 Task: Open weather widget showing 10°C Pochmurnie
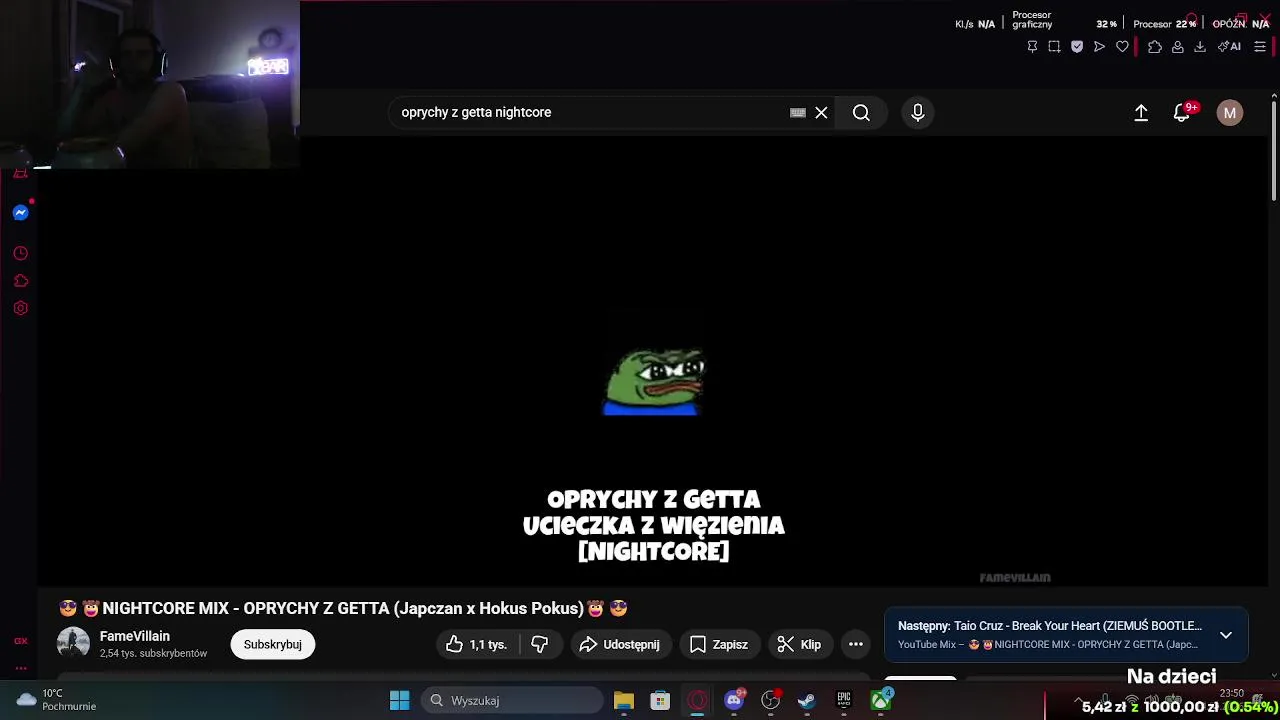(x=56, y=700)
